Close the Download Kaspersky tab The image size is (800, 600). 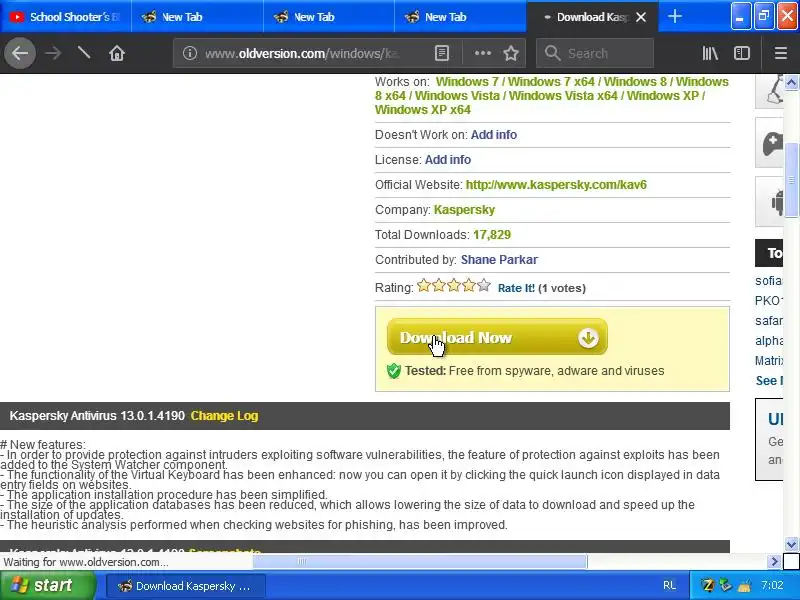tap(641, 17)
